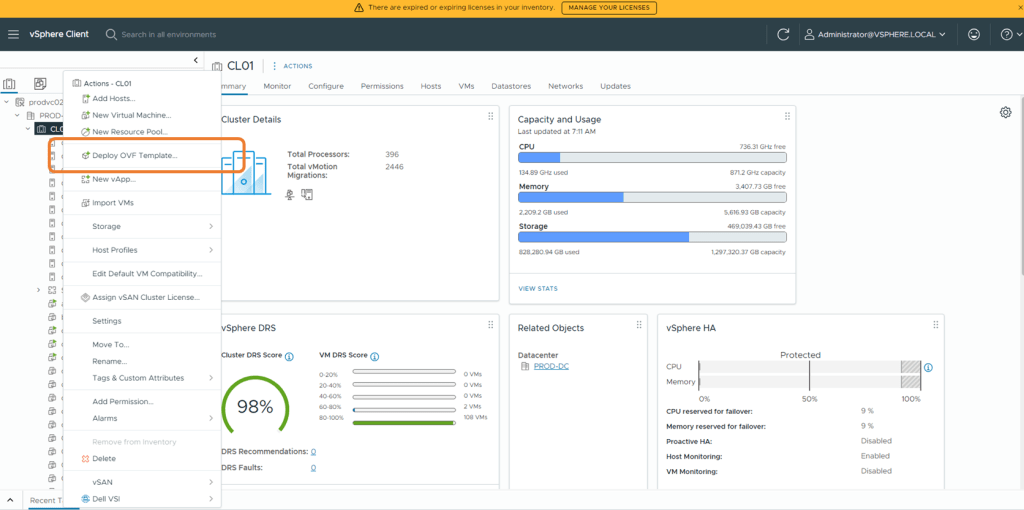1024x510 pixels.
Task: Open the Configure tab
Action: click(326, 86)
